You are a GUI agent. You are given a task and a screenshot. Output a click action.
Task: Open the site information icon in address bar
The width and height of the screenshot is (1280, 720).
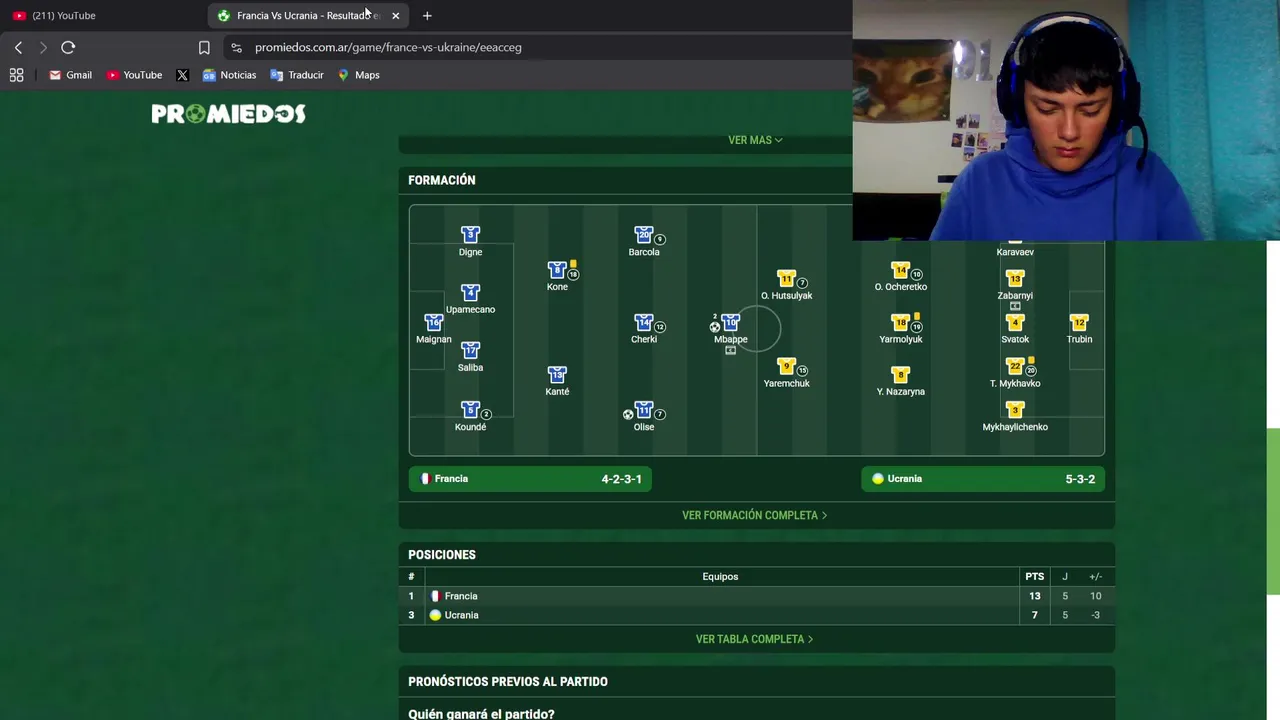pos(236,47)
